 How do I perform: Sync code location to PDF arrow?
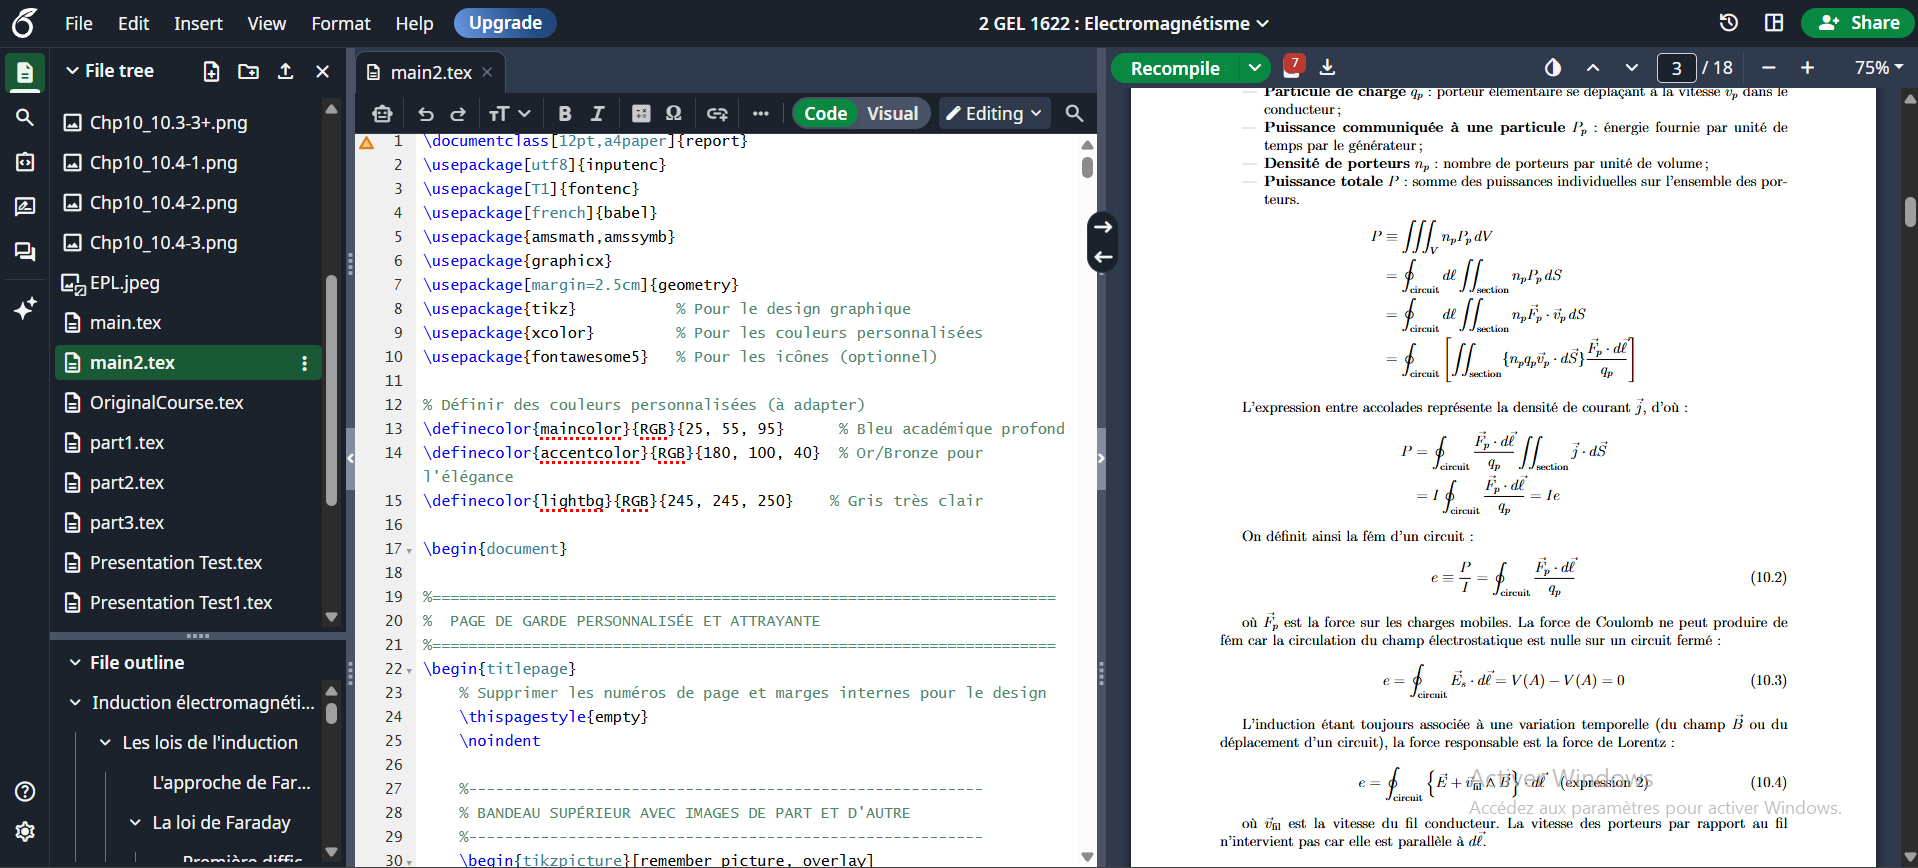[x=1103, y=227]
